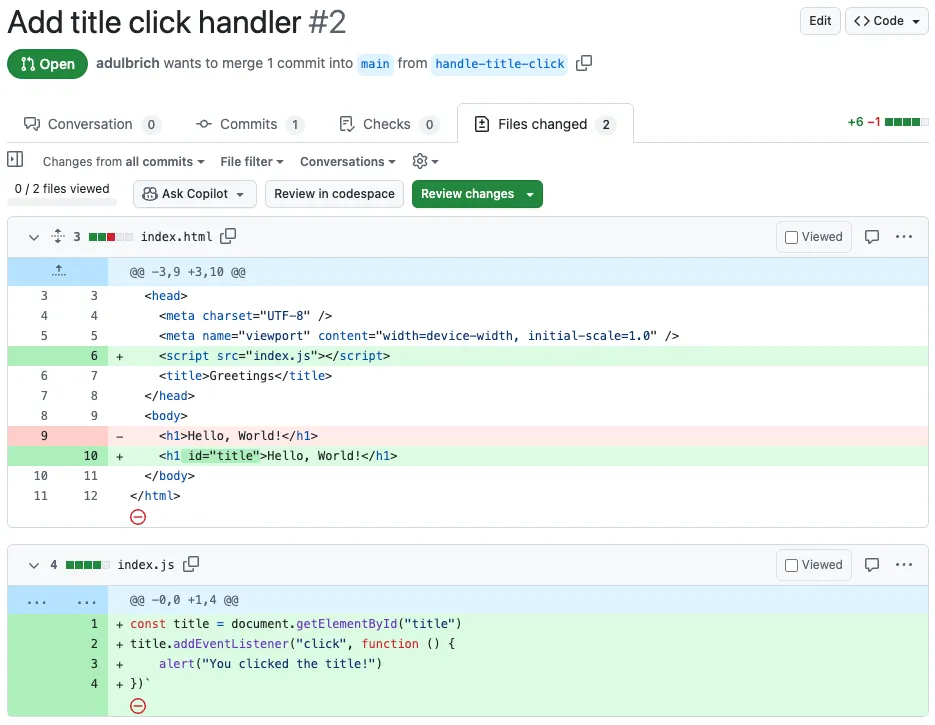Screen dimensions: 935x725
Task: Open the Ask Copilot menu
Action: pyautogui.click(x=194, y=194)
